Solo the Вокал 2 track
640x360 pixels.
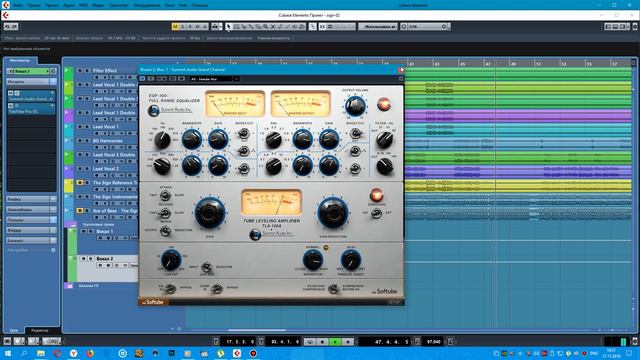tap(91, 259)
